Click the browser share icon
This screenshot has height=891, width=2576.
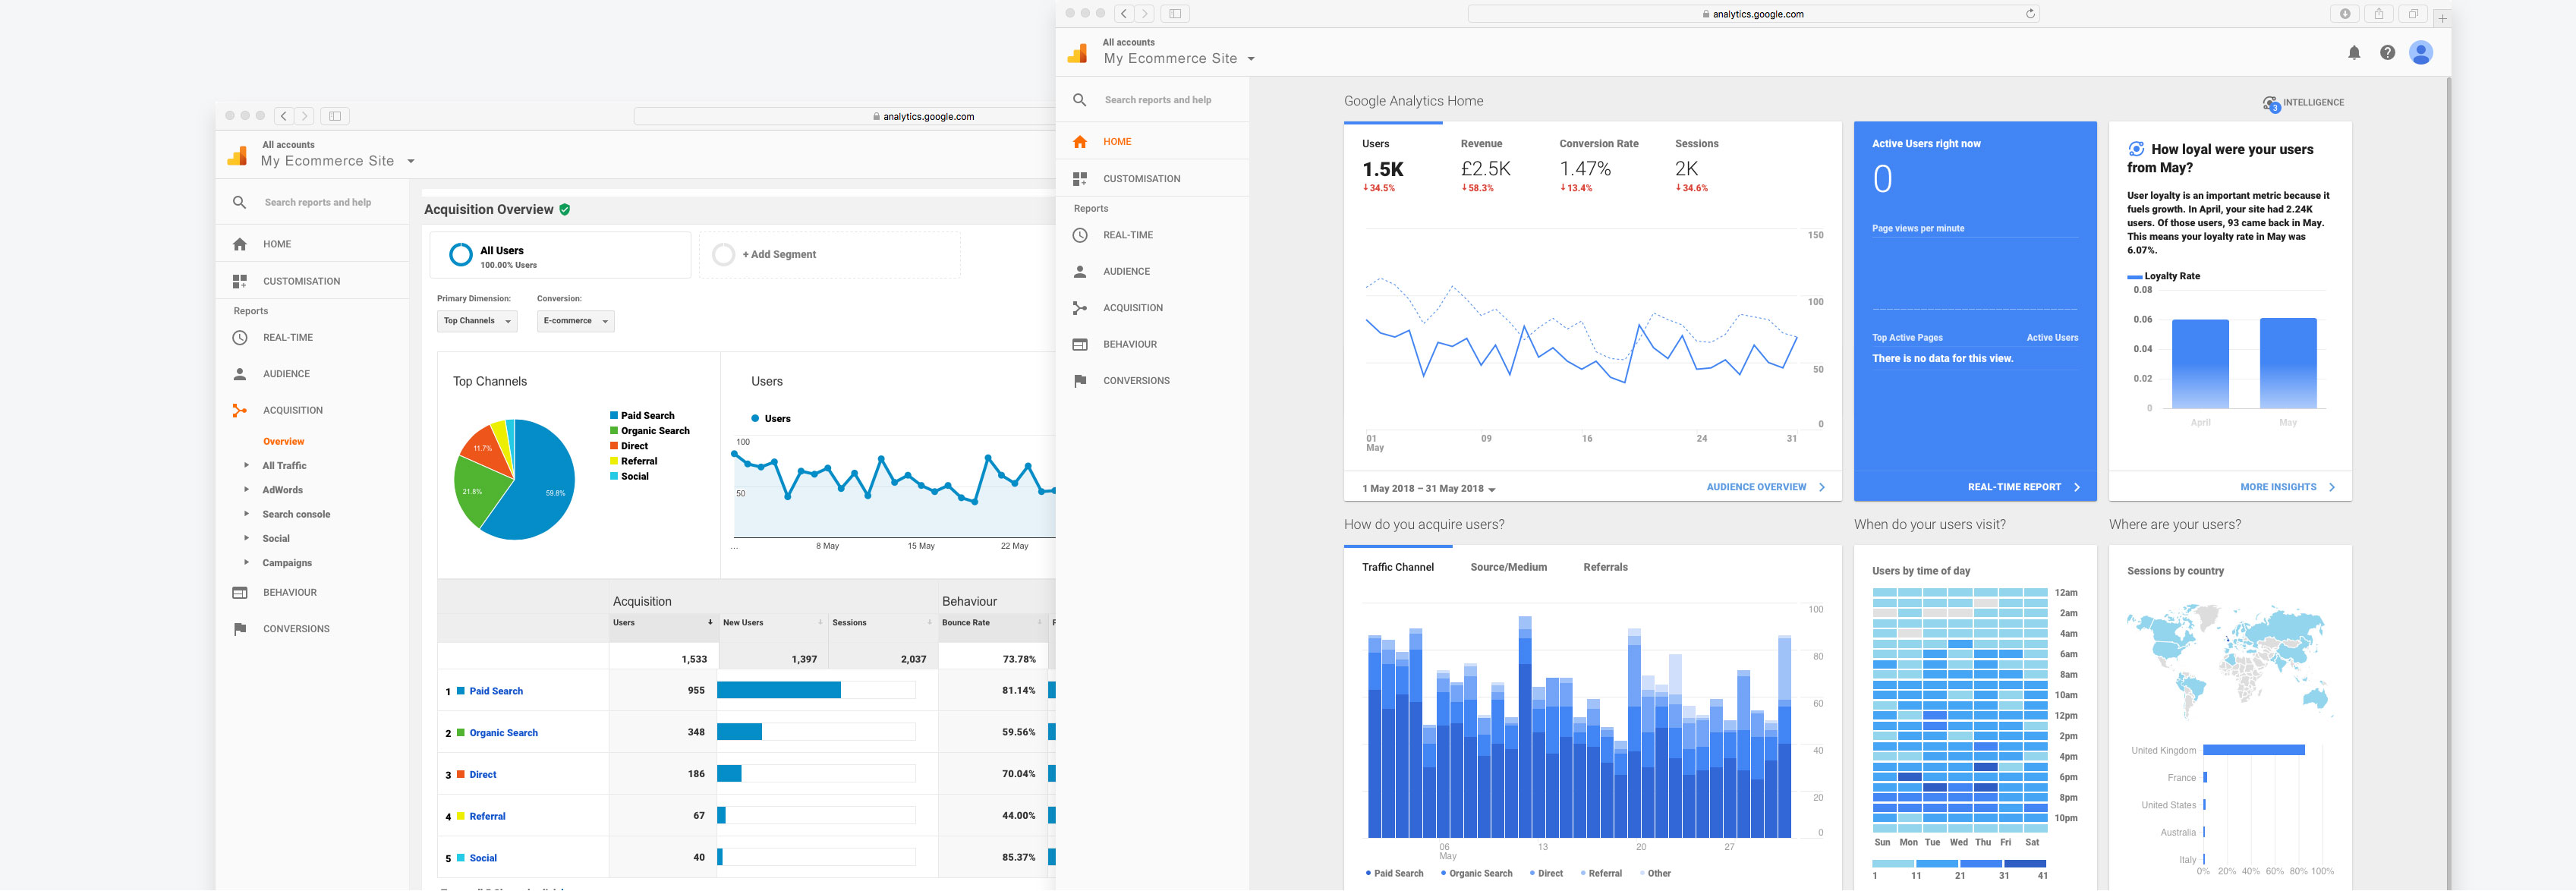2378,13
